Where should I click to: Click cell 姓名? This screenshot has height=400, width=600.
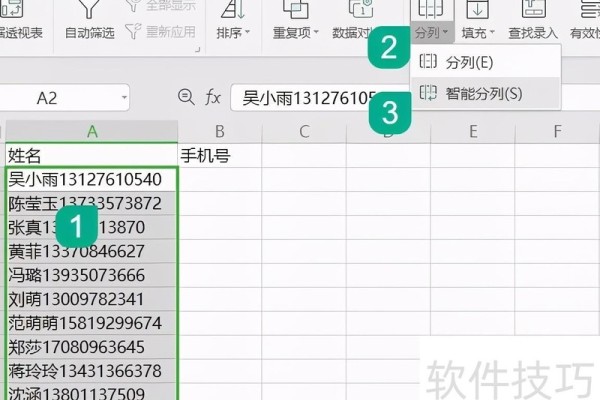click(x=92, y=155)
